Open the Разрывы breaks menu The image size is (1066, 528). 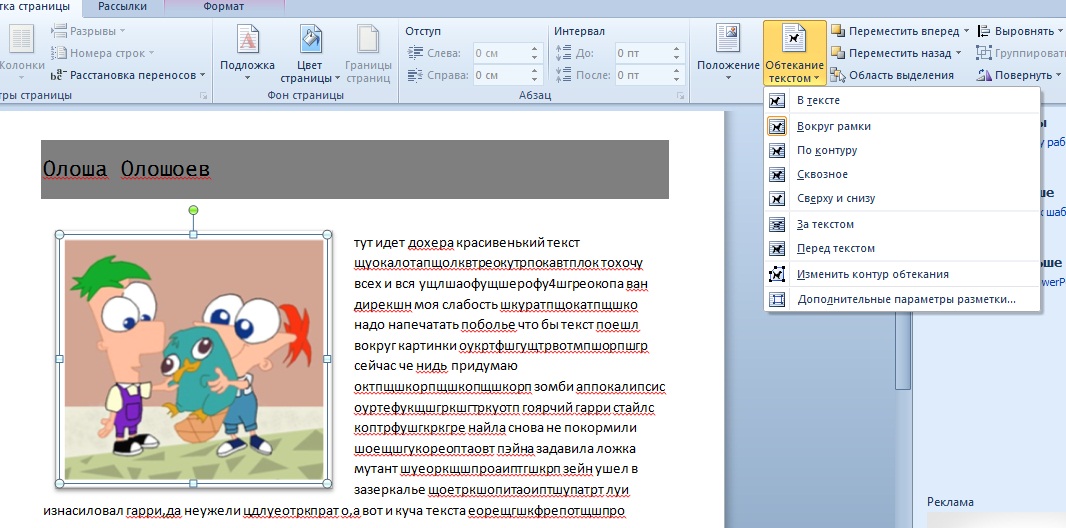[x=88, y=31]
